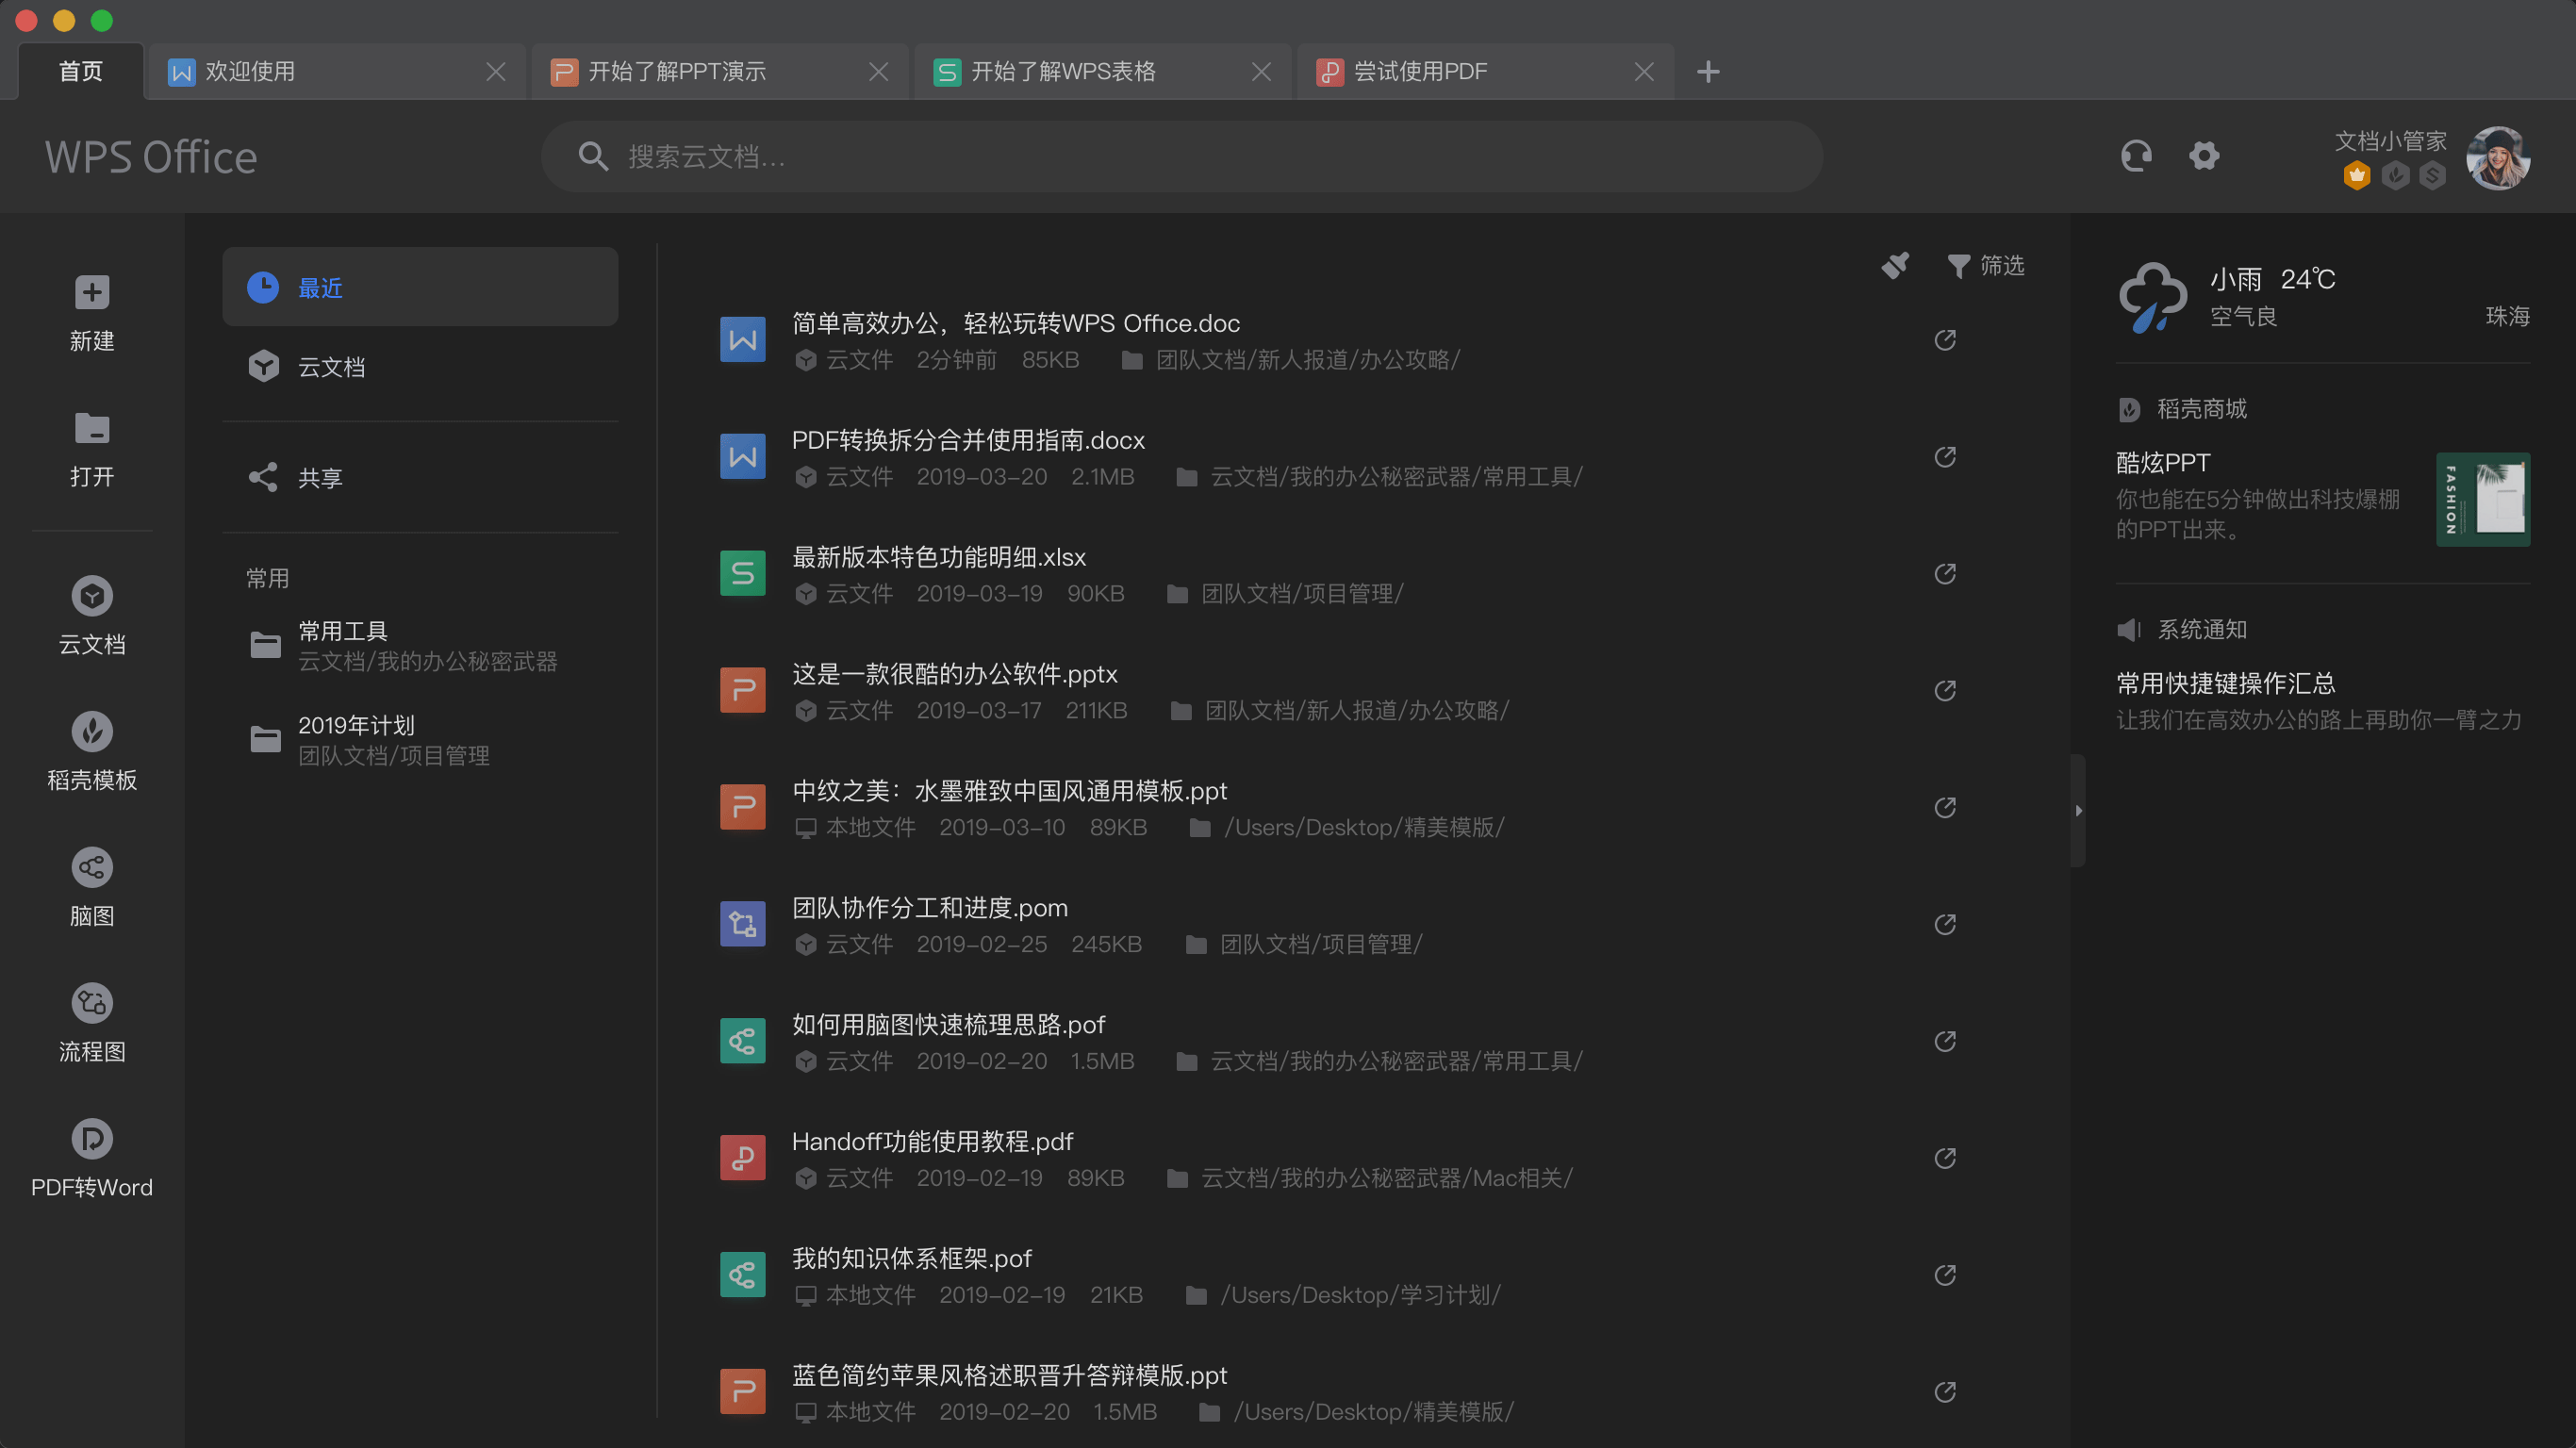
Task: Open file 中纹之美：水墨雅致中国风通用模板.ppt
Action: pos(1010,790)
